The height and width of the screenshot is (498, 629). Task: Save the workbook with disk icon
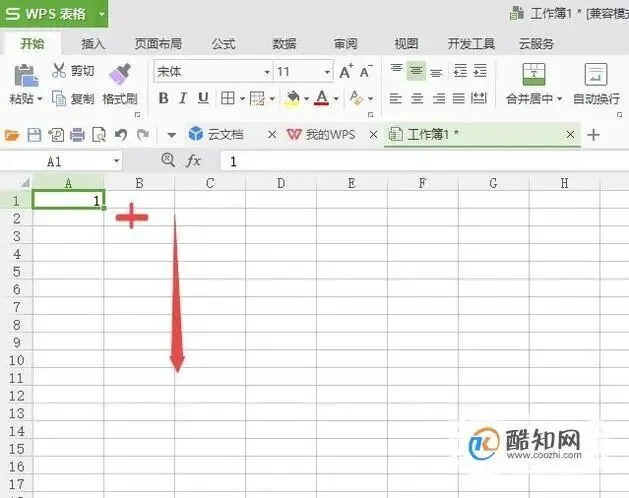coord(34,135)
